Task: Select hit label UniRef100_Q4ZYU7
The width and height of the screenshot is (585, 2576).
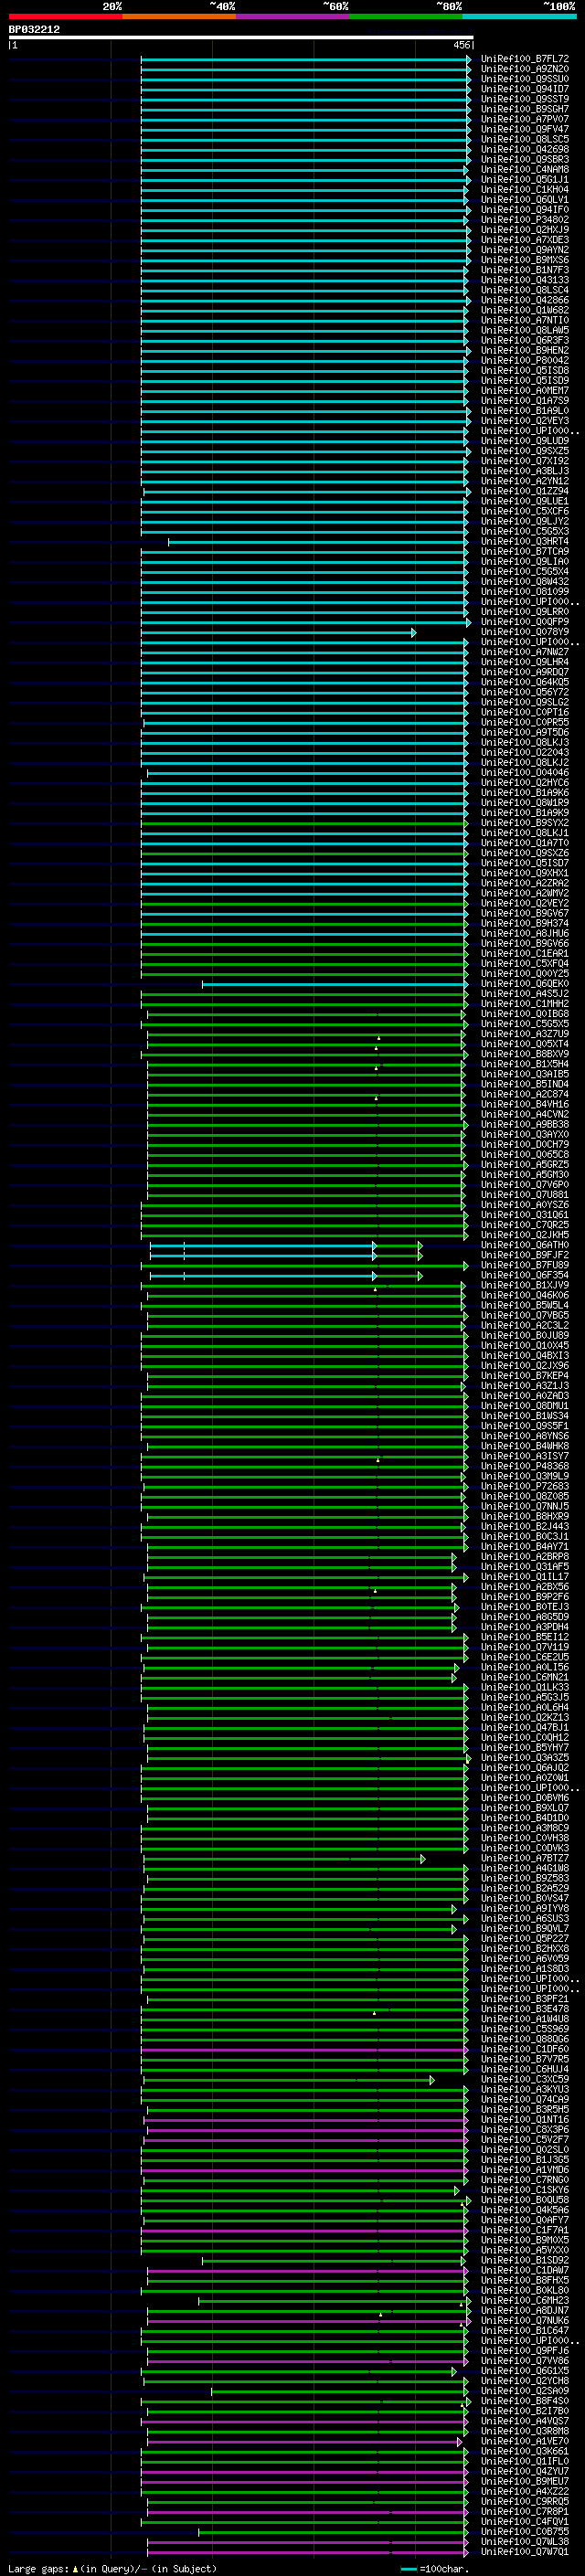Action: [x=525, y=2471]
